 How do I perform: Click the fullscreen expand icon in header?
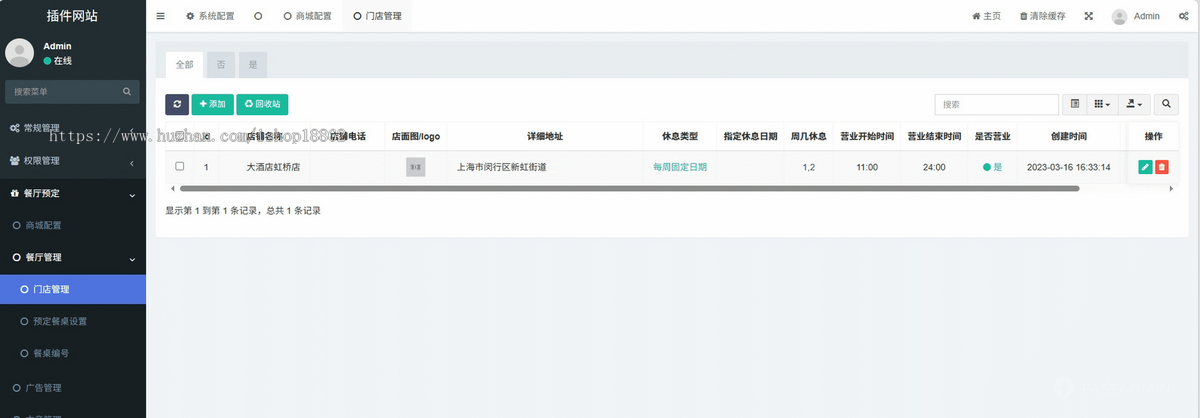[1088, 17]
